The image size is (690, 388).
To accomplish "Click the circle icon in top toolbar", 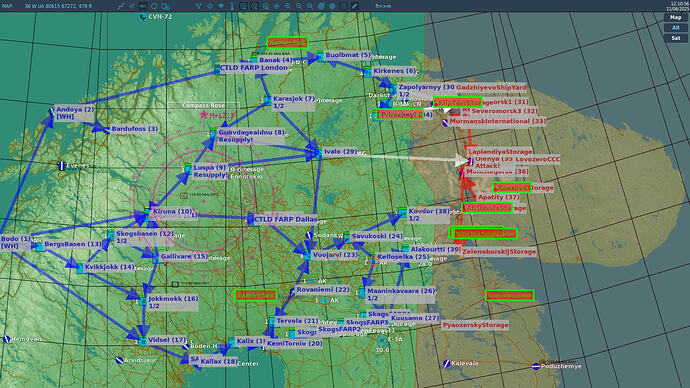I will (x=154, y=6).
